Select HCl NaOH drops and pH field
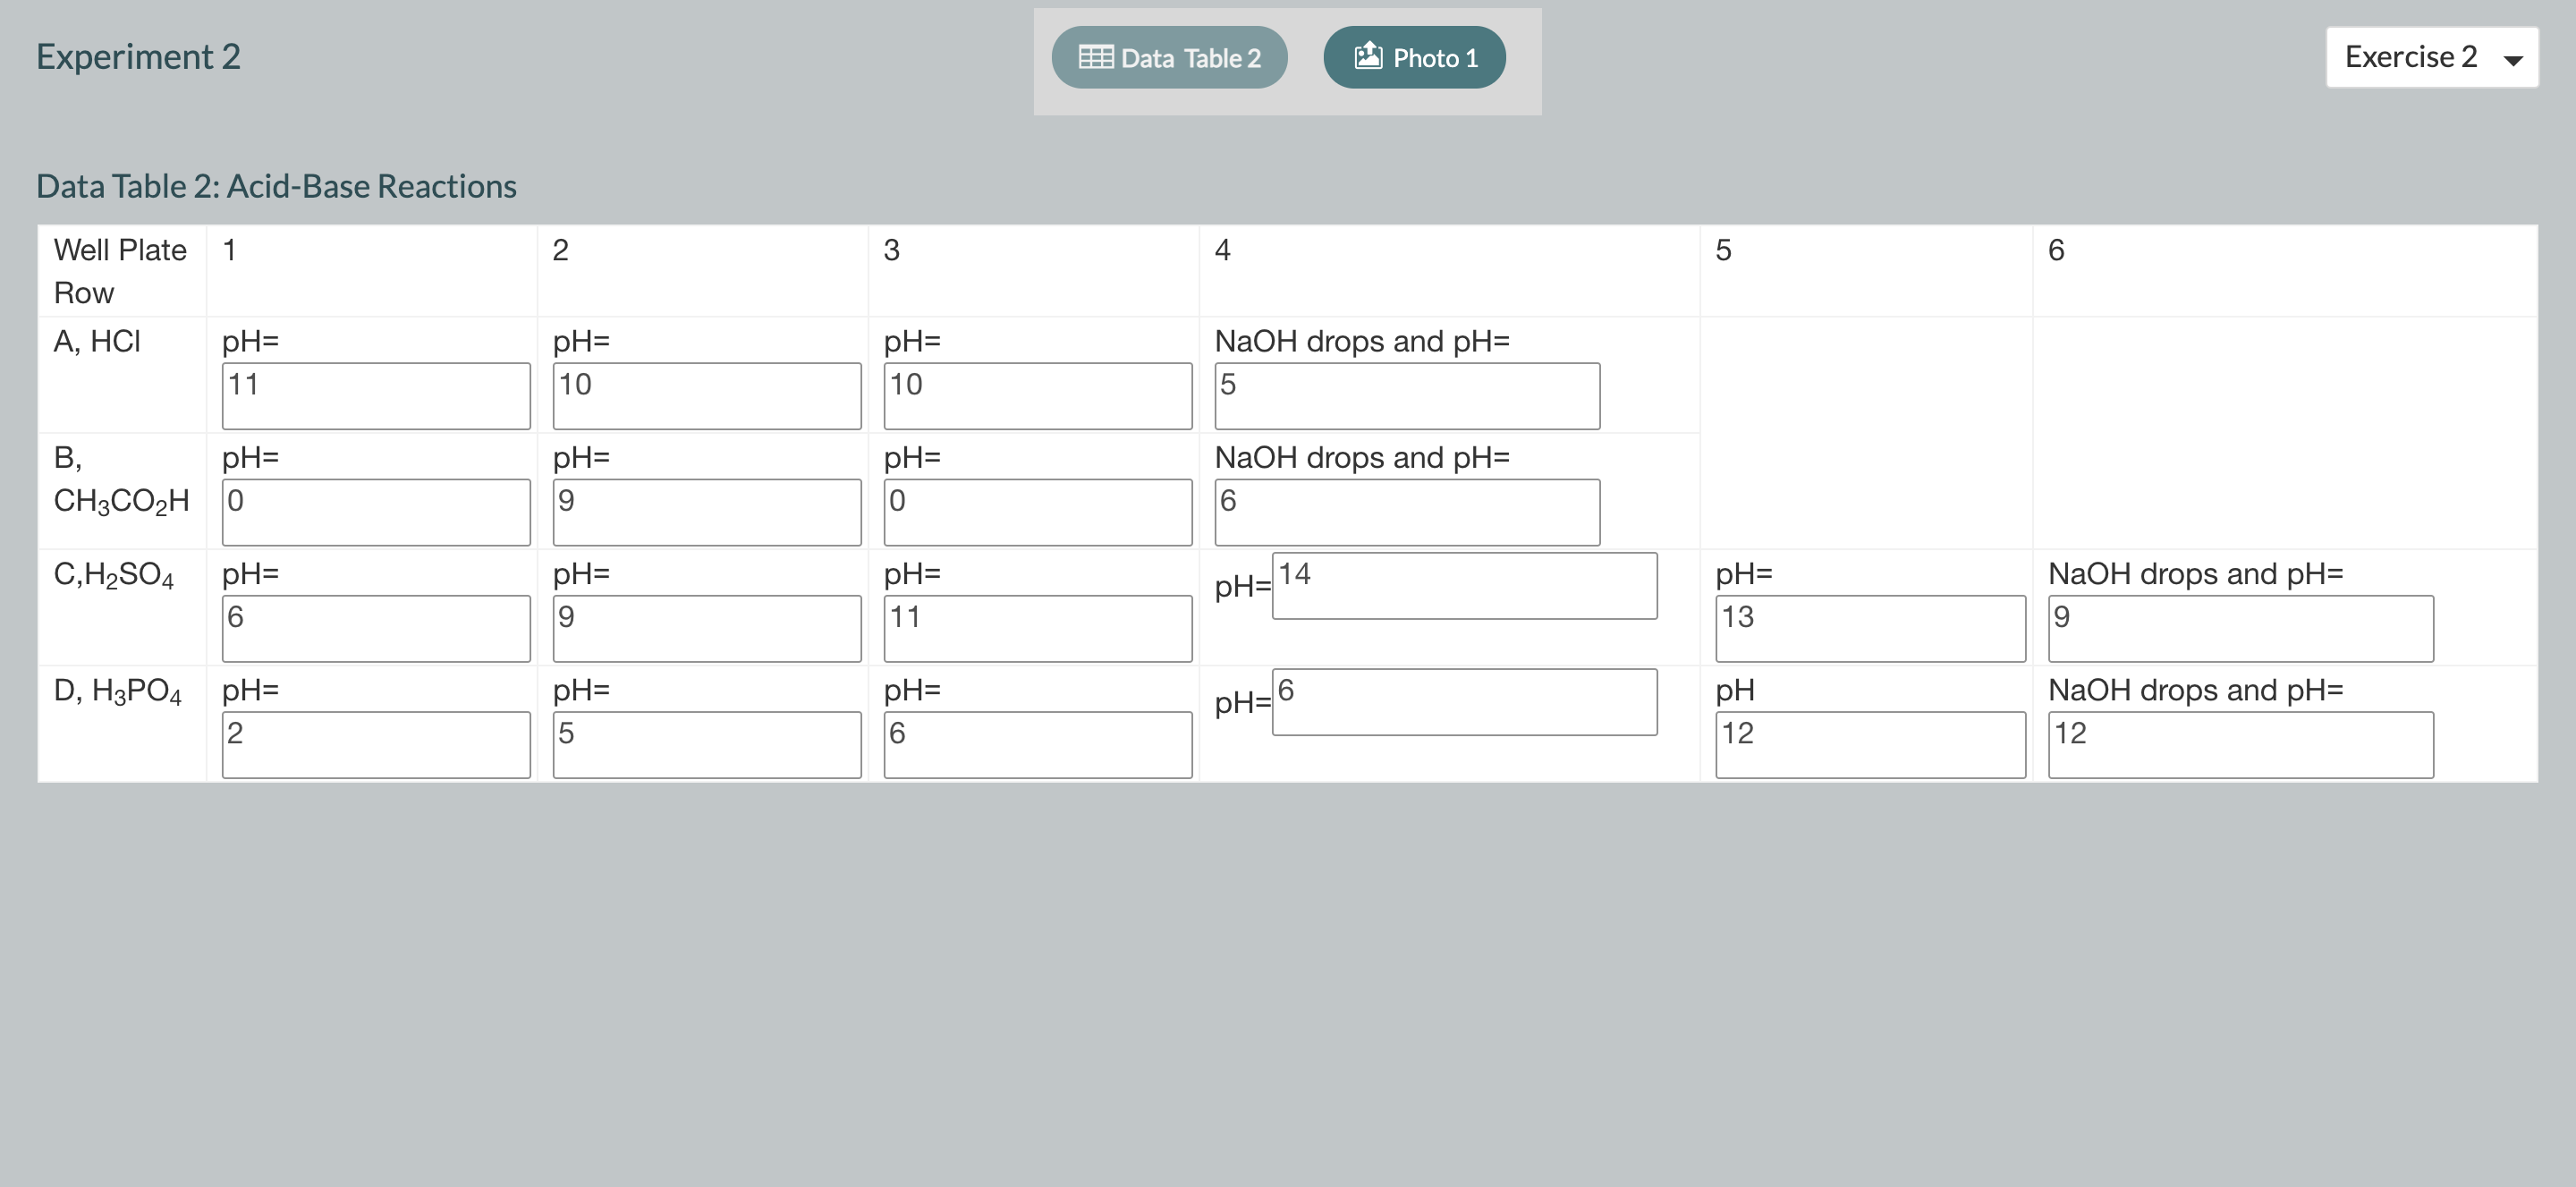Viewport: 2576px width, 1187px height. point(1407,396)
